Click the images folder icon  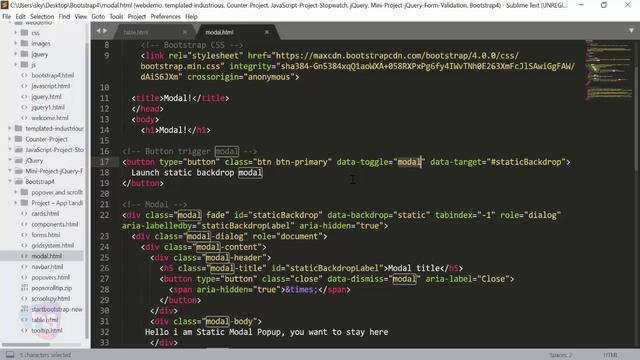[x=24, y=43]
